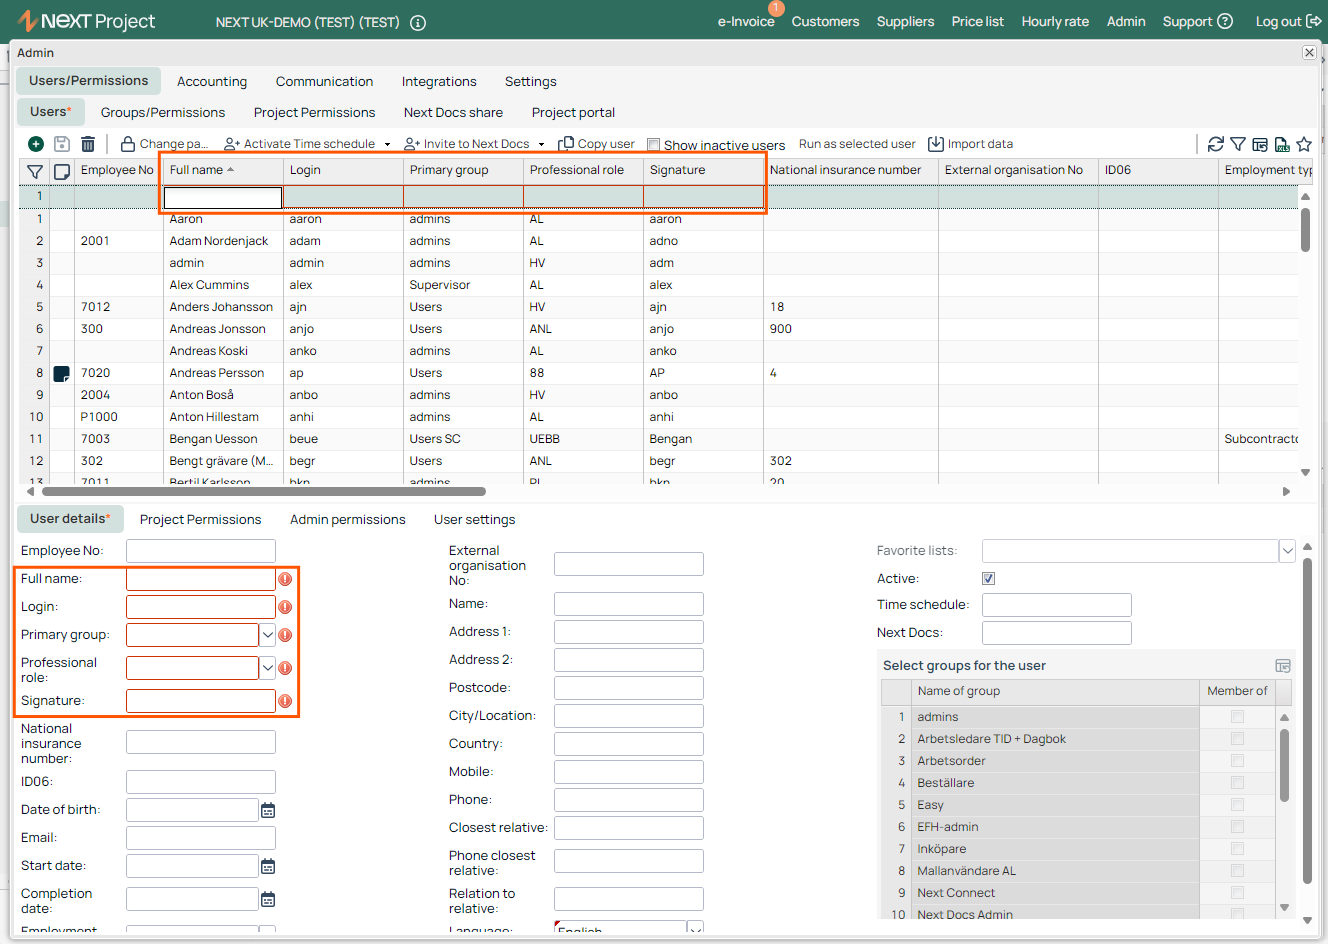1328x944 pixels.
Task: Check Member of box for admins group
Action: 1237,717
